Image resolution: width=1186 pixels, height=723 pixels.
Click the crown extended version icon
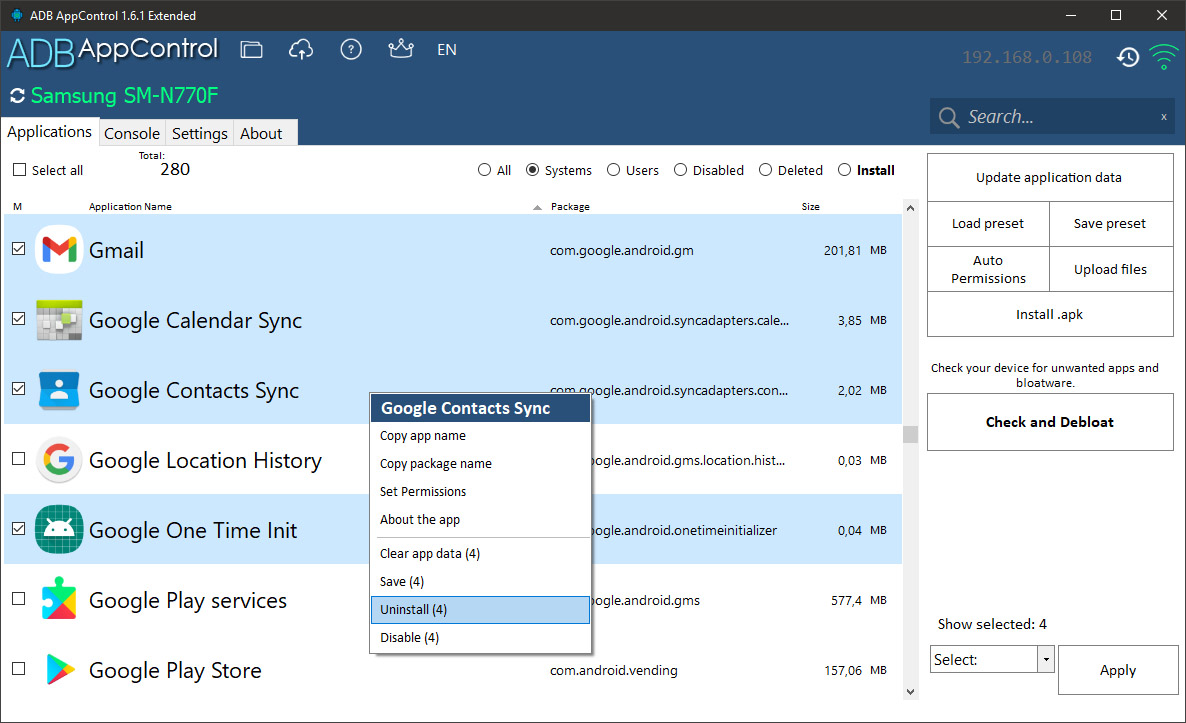401,49
